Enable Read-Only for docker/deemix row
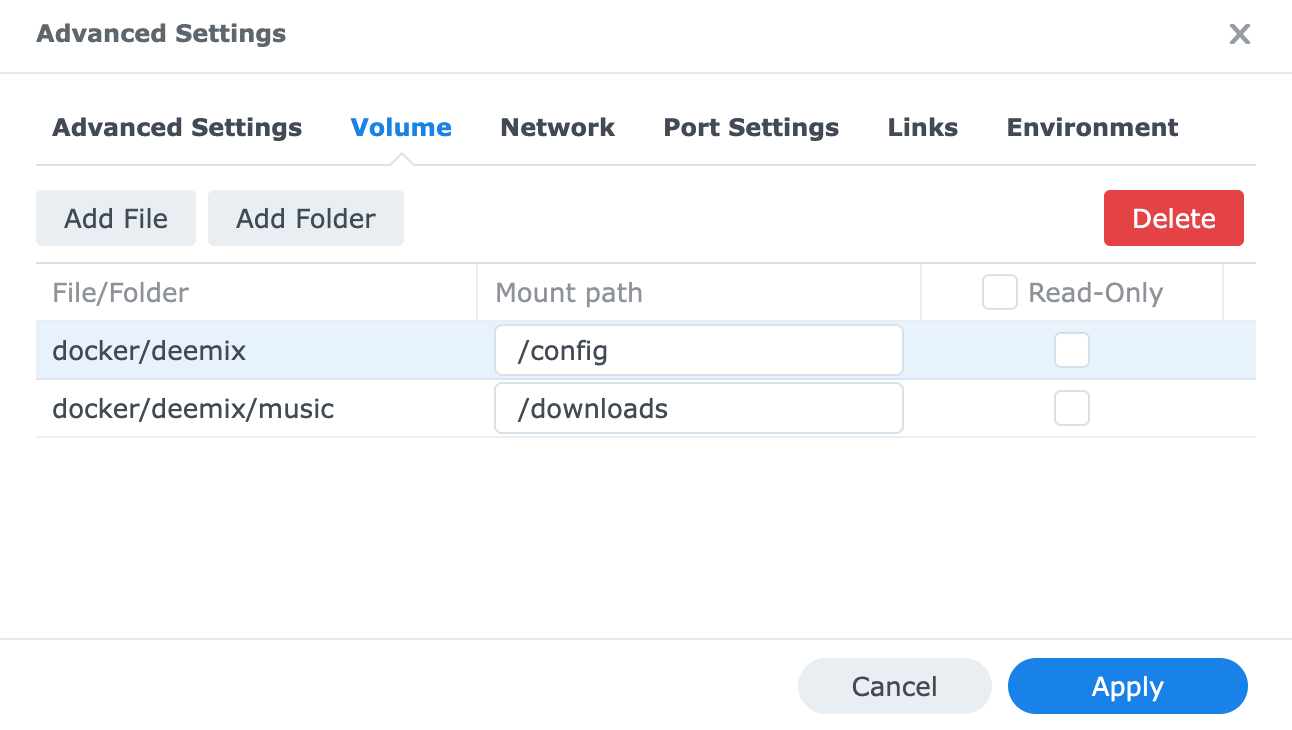This screenshot has width=1292, height=730. (x=1072, y=351)
